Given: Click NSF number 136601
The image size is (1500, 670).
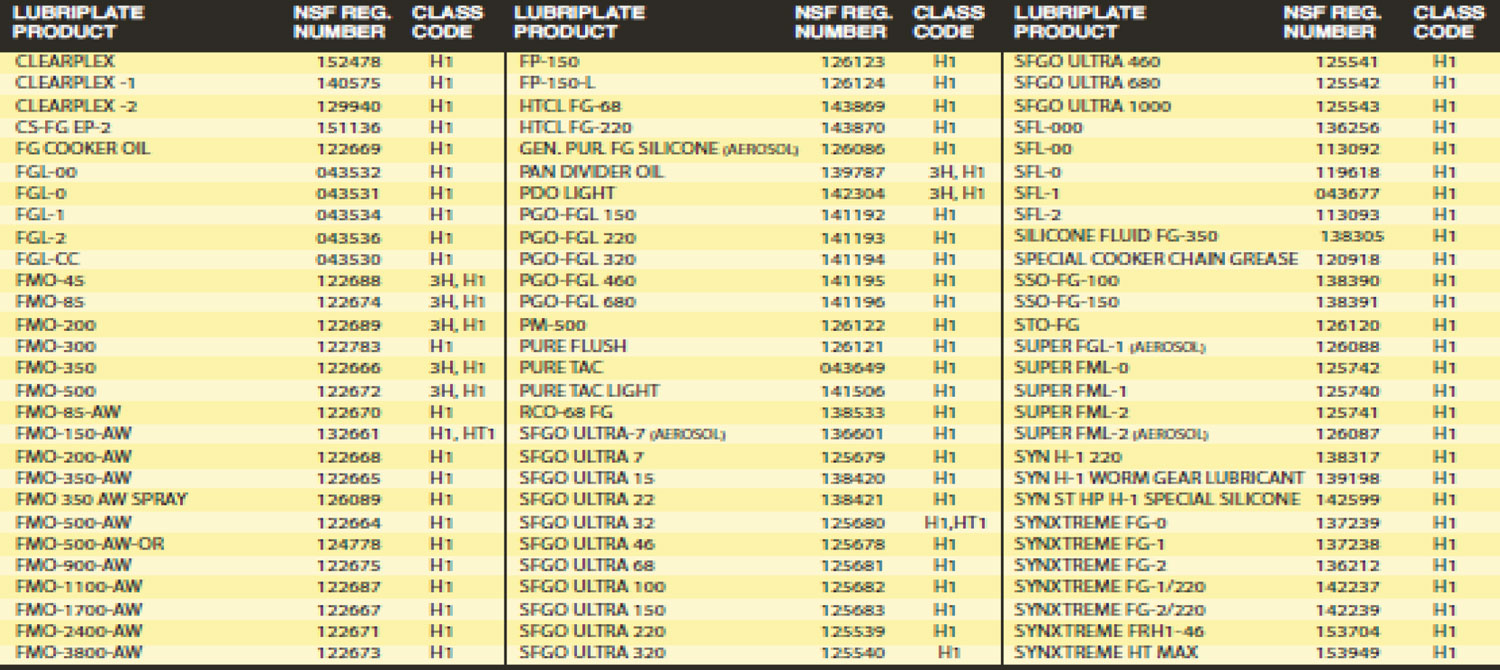Looking at the screenshot, I should pyautogui.click(x=852, y=434).
